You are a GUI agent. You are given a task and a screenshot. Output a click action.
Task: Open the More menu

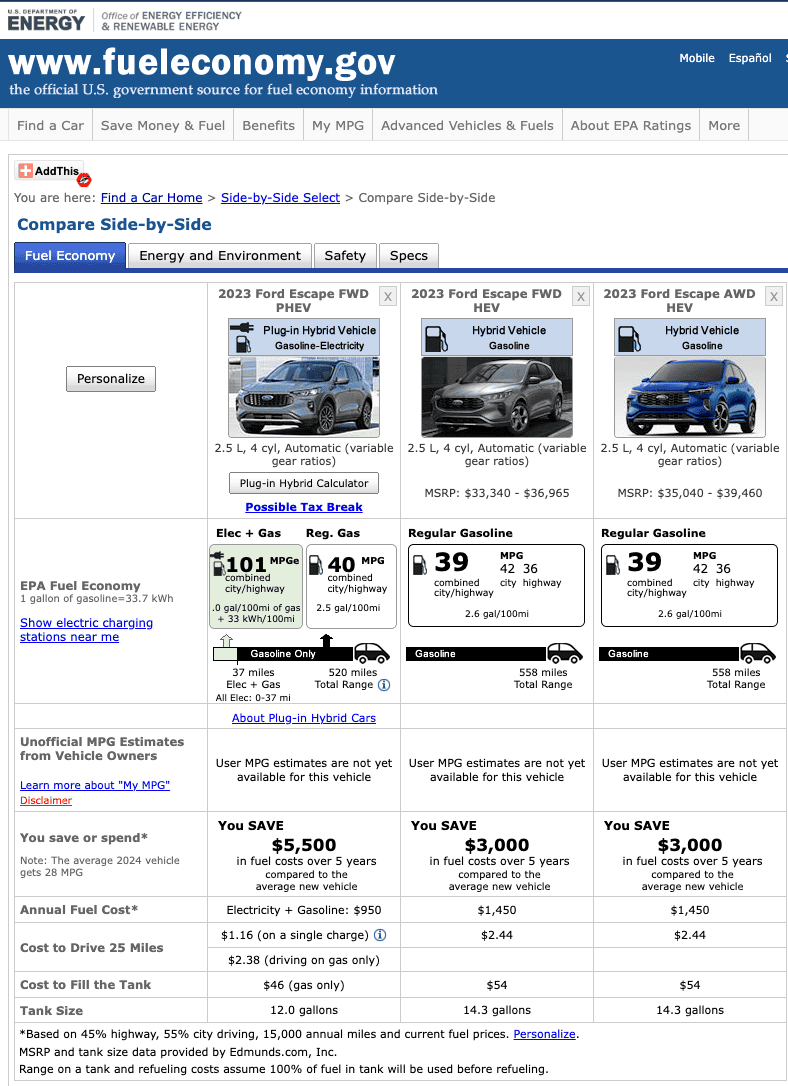(724, 125)
